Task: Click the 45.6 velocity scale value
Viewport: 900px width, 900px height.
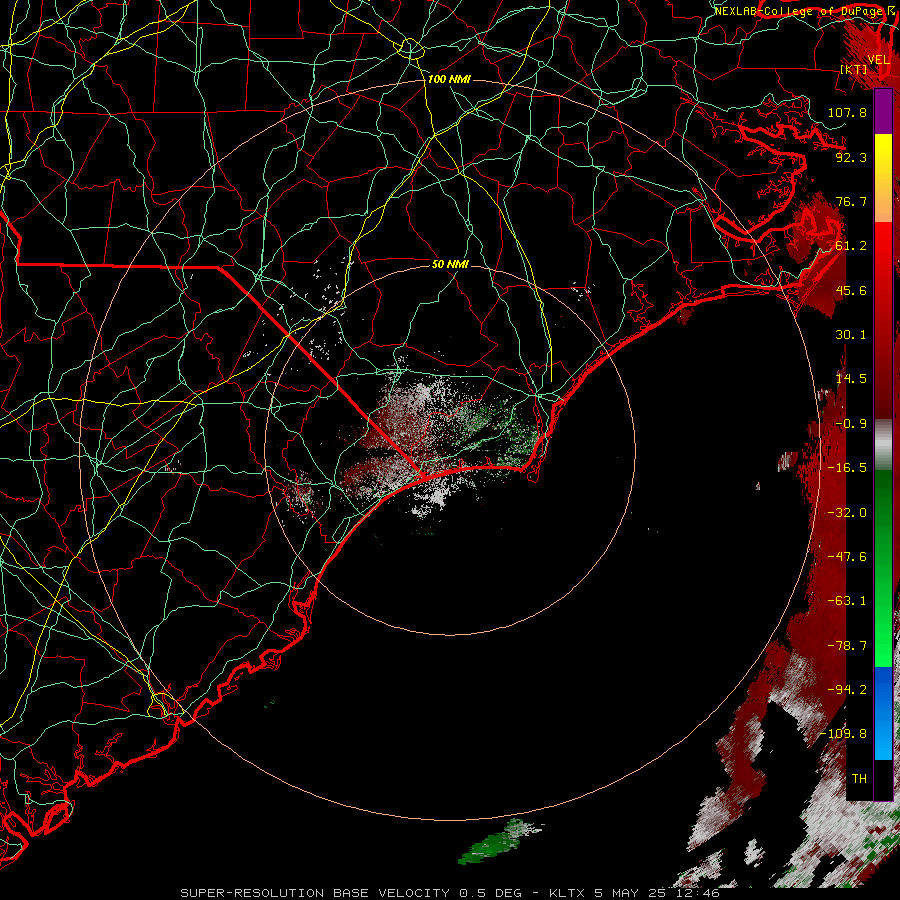Action: pyautogui.click(x=851, y=290)
